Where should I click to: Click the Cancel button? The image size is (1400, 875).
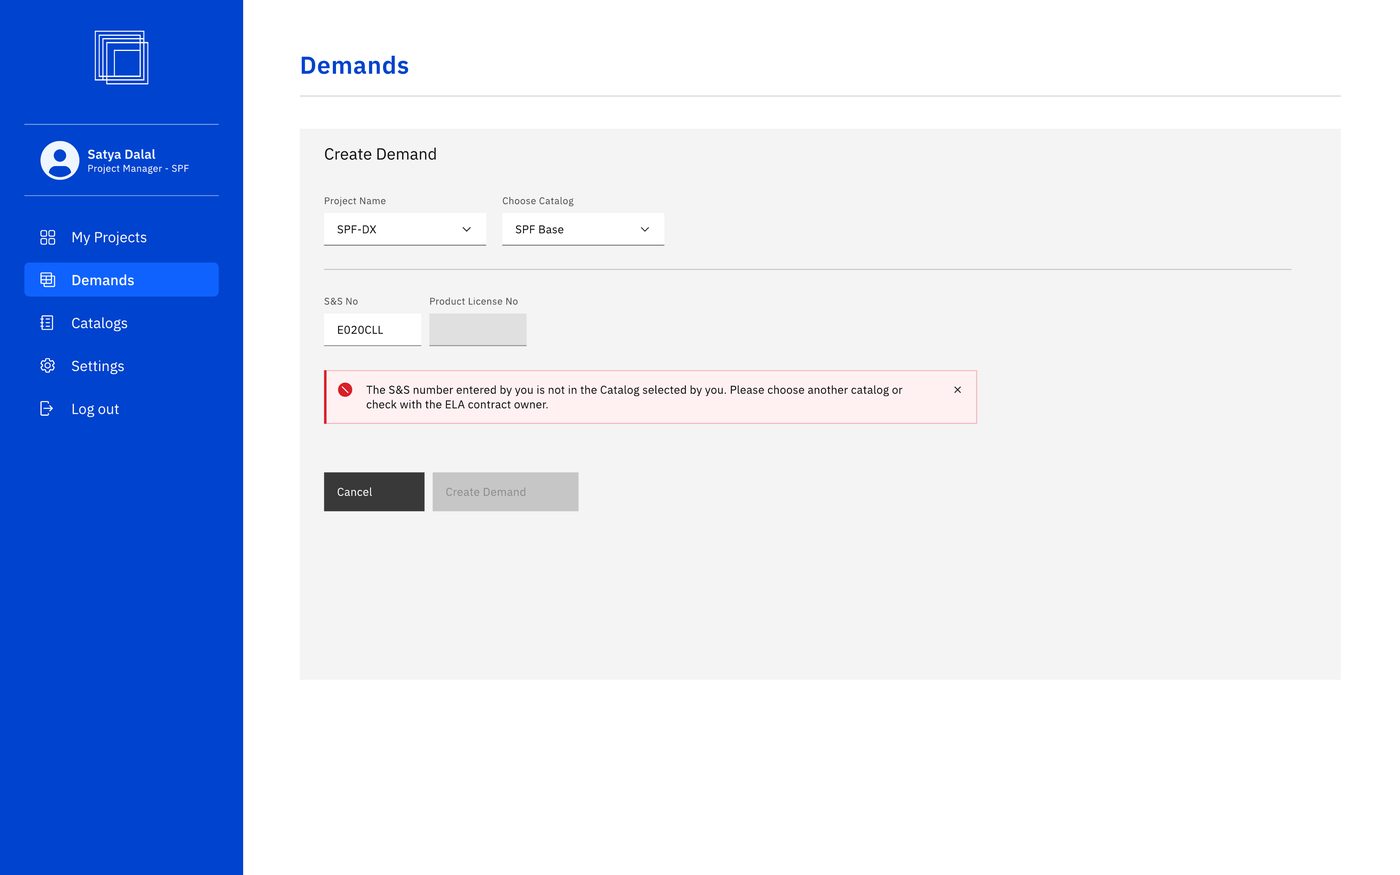(x=374, y=492)
